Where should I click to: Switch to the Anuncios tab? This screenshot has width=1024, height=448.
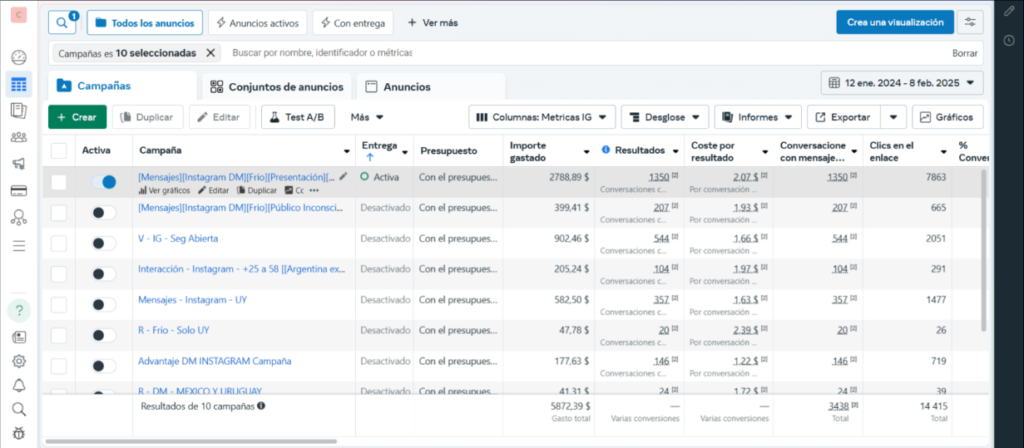431,86
